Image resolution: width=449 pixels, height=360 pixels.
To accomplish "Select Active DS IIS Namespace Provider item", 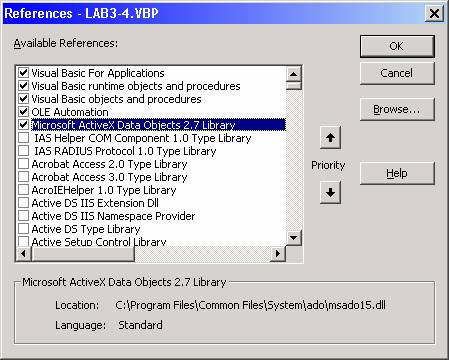I will coord(113,216).
